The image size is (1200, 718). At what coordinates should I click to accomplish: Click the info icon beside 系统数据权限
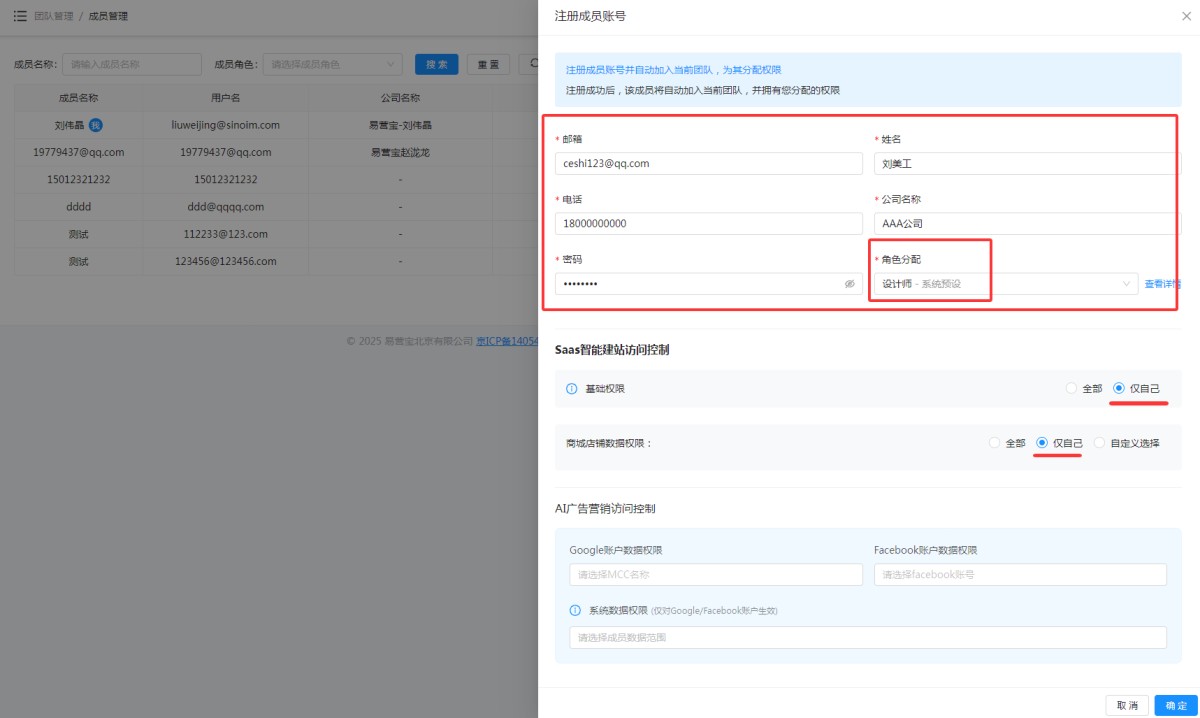(x=575, y=610)
